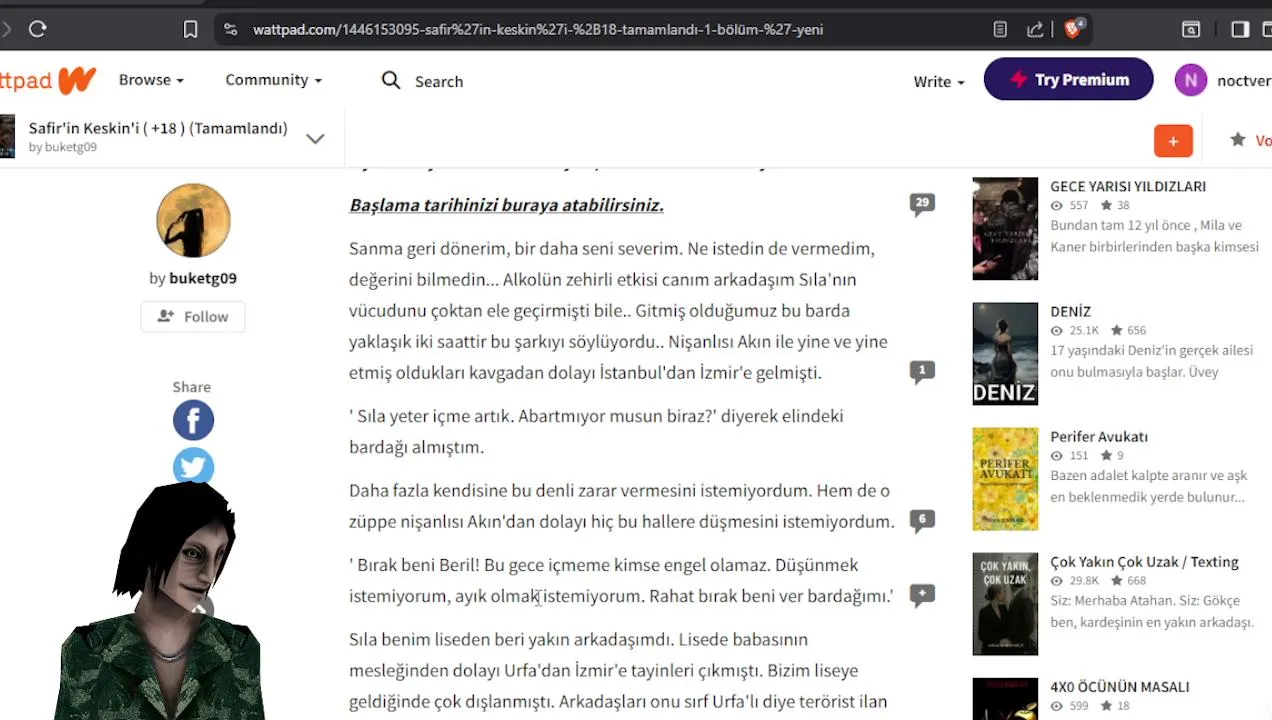
Task: Click the Share label above social icons
Action: [191, 386]
